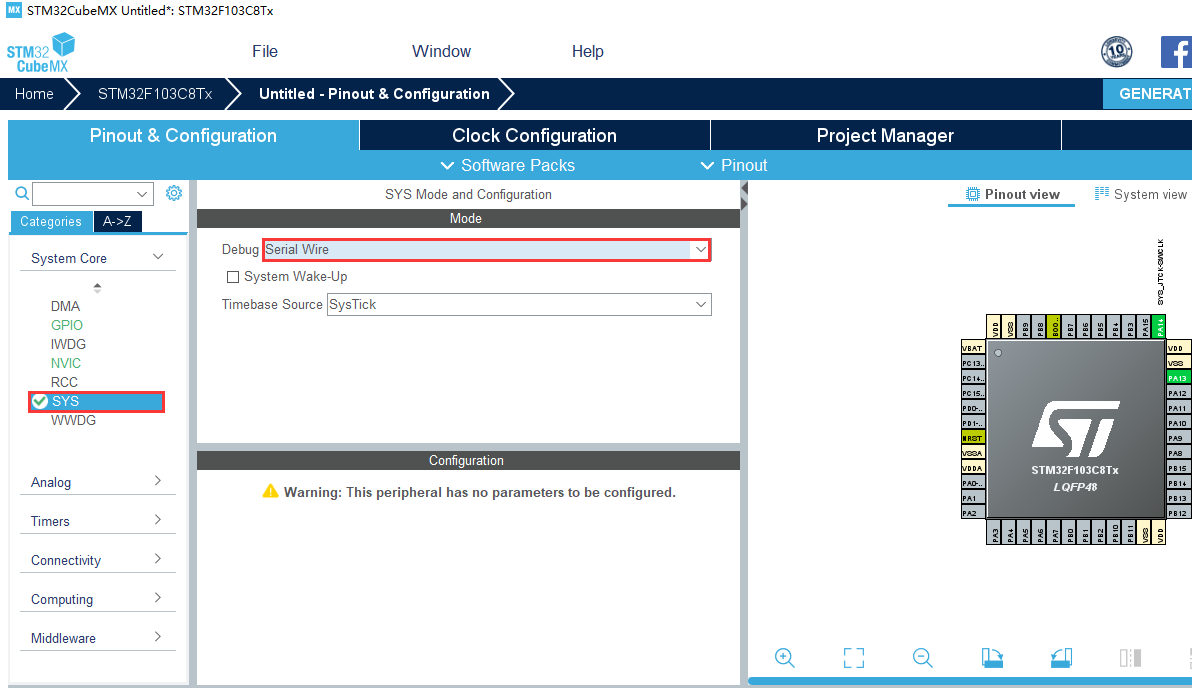Screen dimensions: 1192x688
Task: Select Pinout & Configuration tab
Action: coord(183,135)
